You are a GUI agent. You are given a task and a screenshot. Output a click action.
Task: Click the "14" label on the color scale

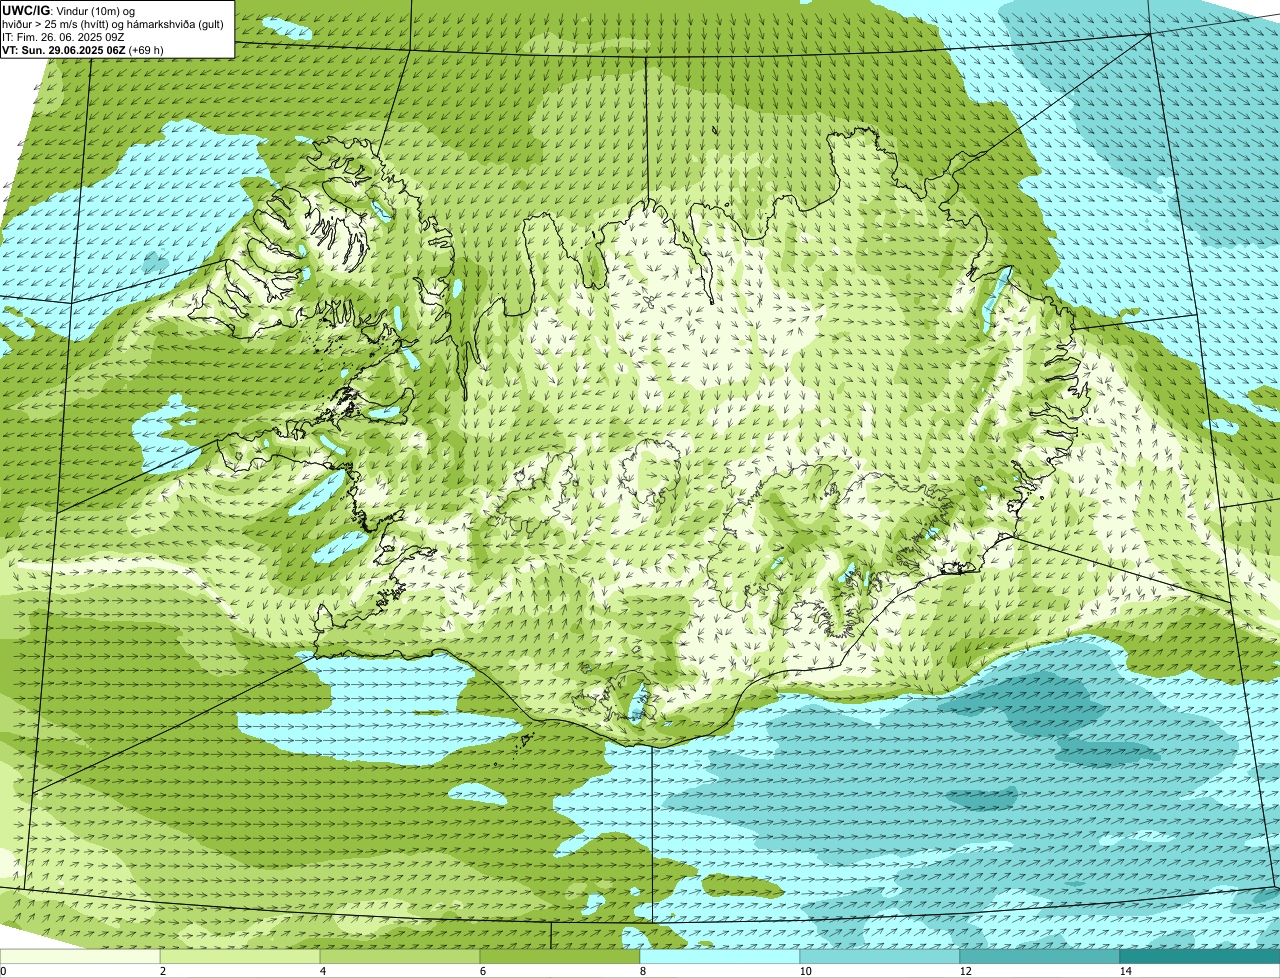(1125, 971)
